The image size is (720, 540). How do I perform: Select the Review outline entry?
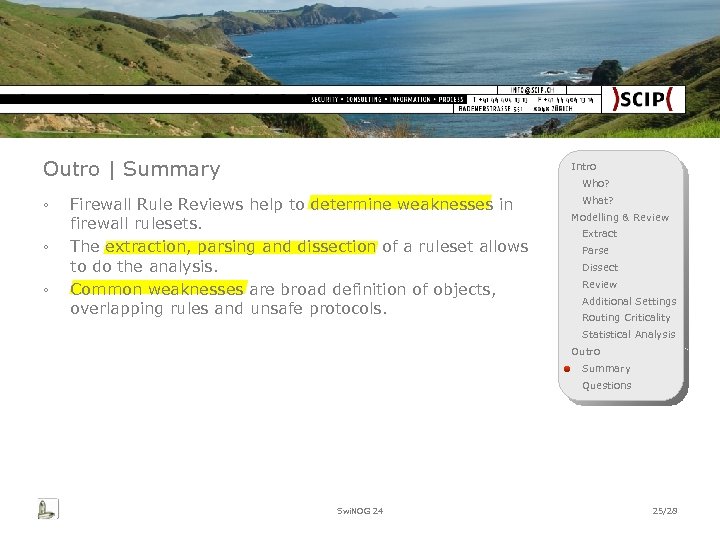click(x=599, y=285)
